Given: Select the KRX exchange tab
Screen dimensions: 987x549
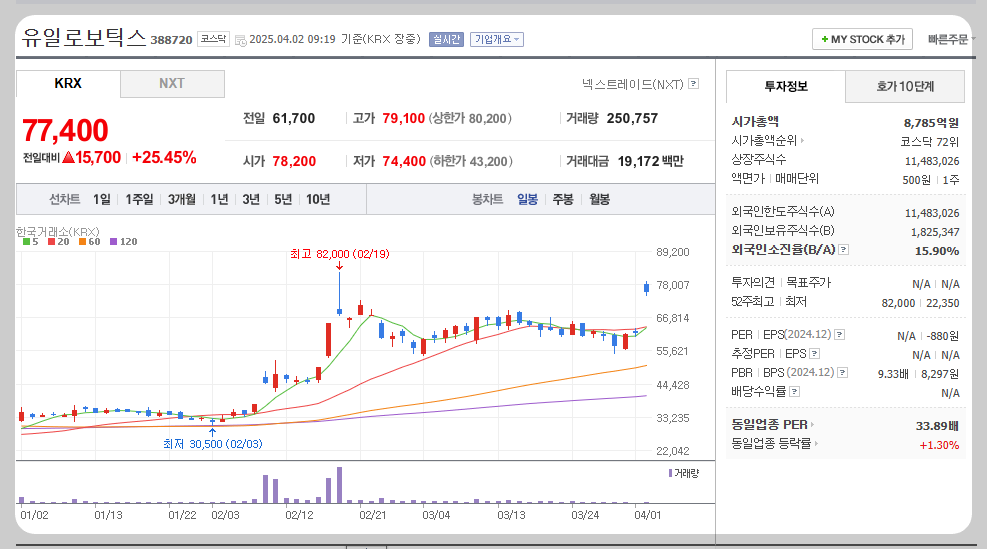Looking at the screenshot, I should tap(68, 84).
